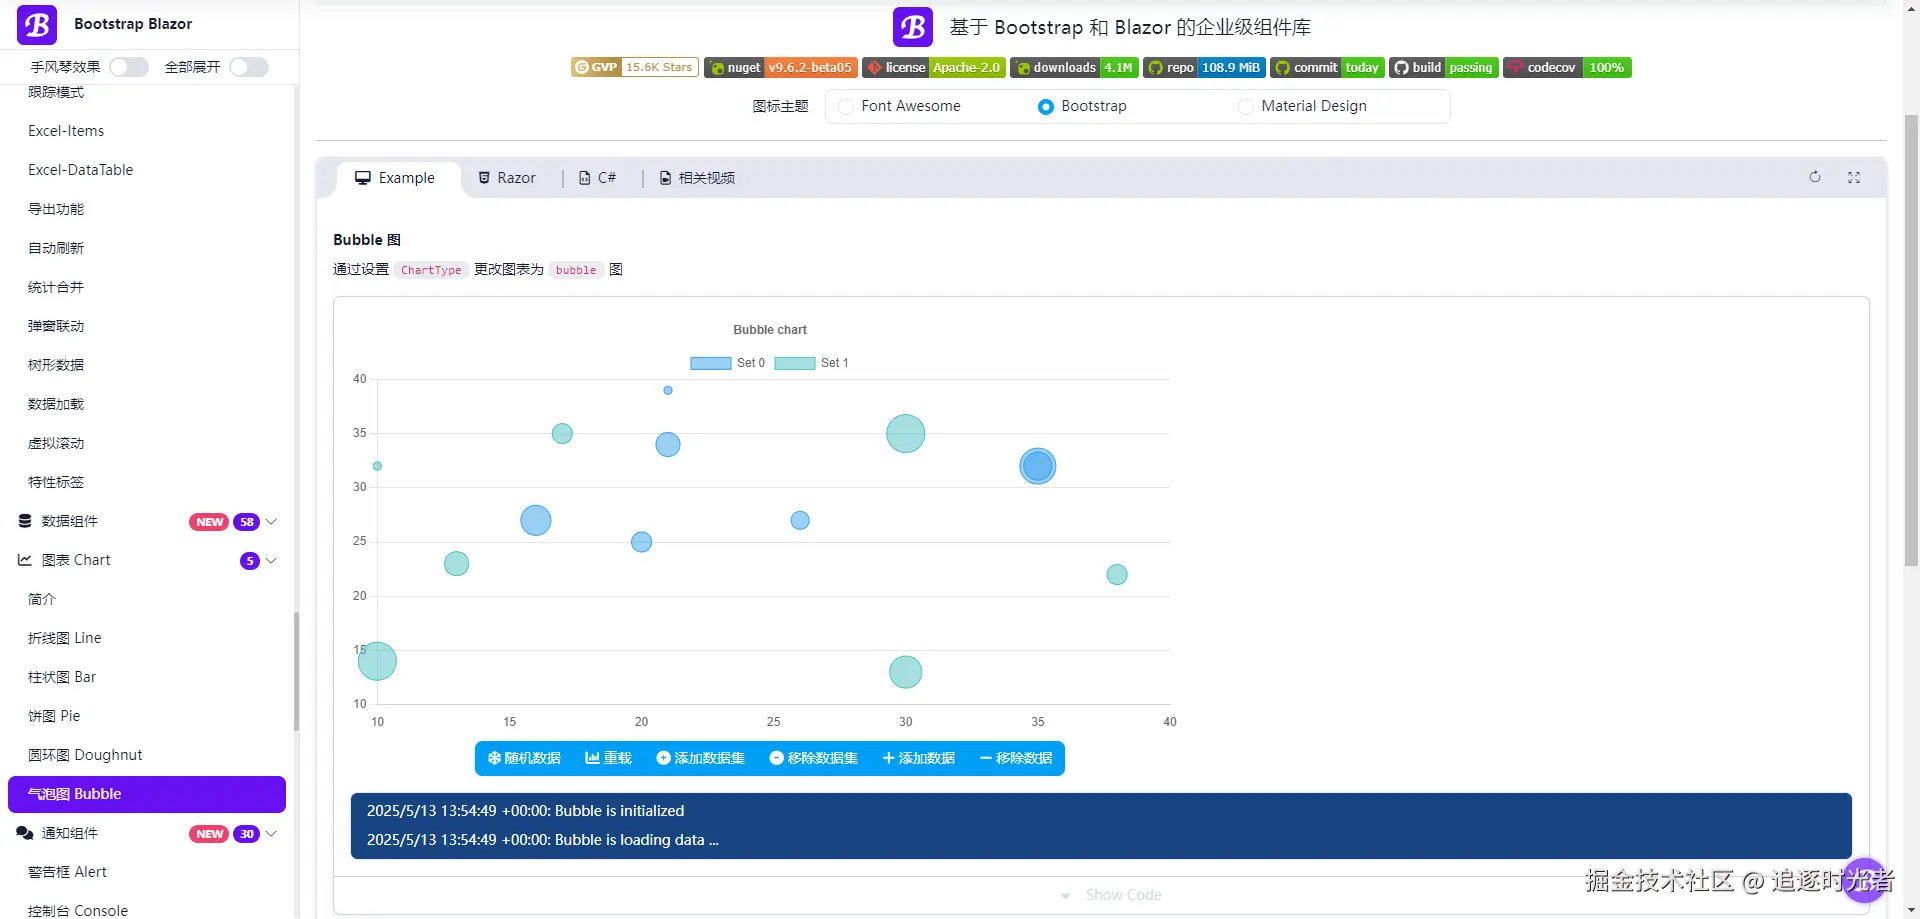Click the codecov 100% badge

[1567, 67]
